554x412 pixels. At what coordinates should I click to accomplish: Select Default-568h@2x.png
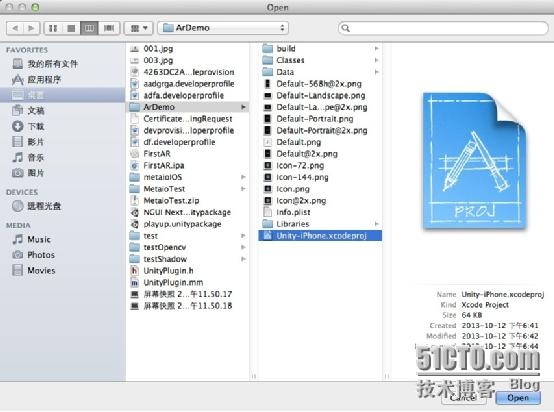pos(320,84)
